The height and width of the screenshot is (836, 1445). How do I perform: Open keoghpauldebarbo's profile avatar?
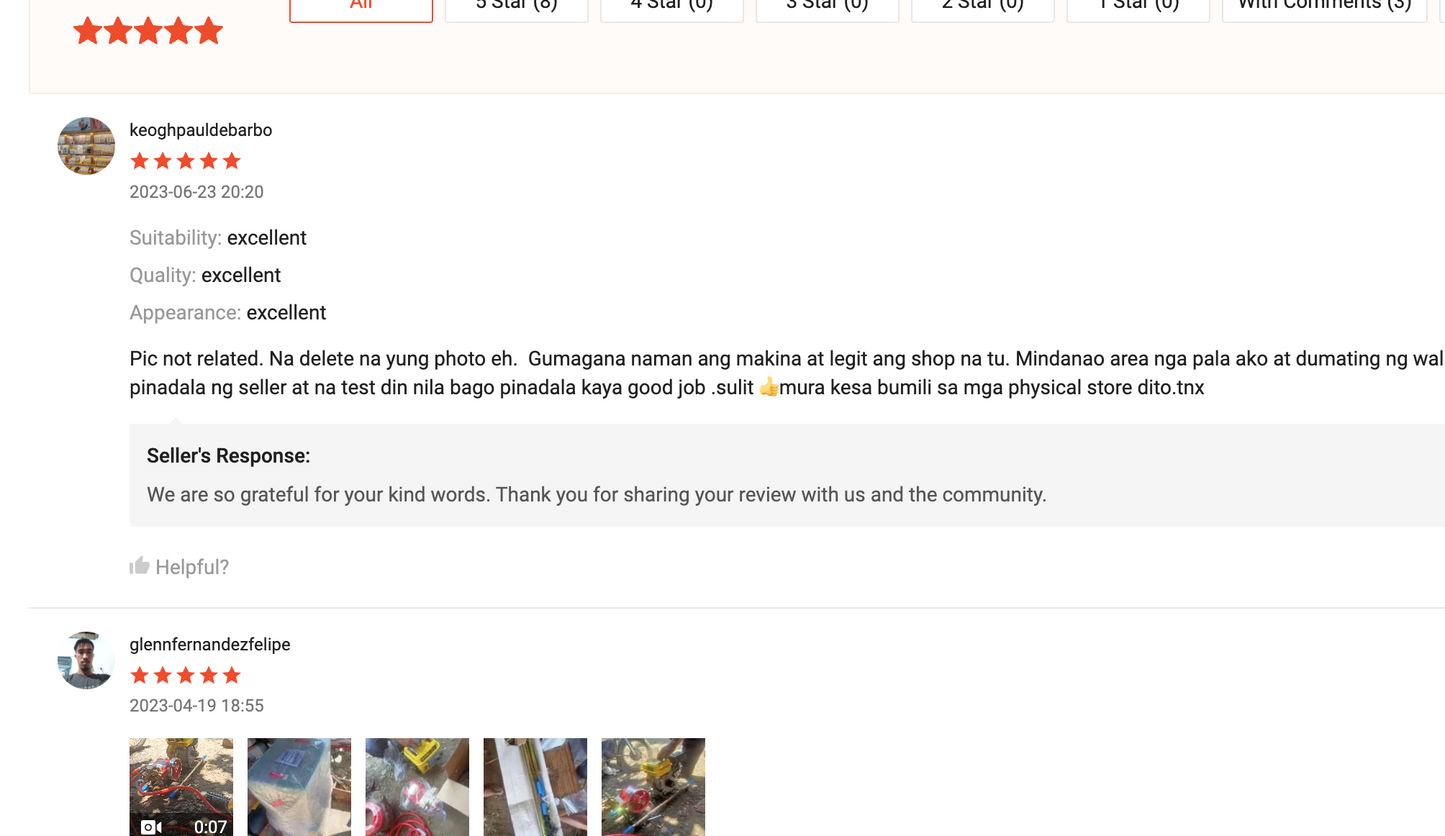(x=86, y=146)
